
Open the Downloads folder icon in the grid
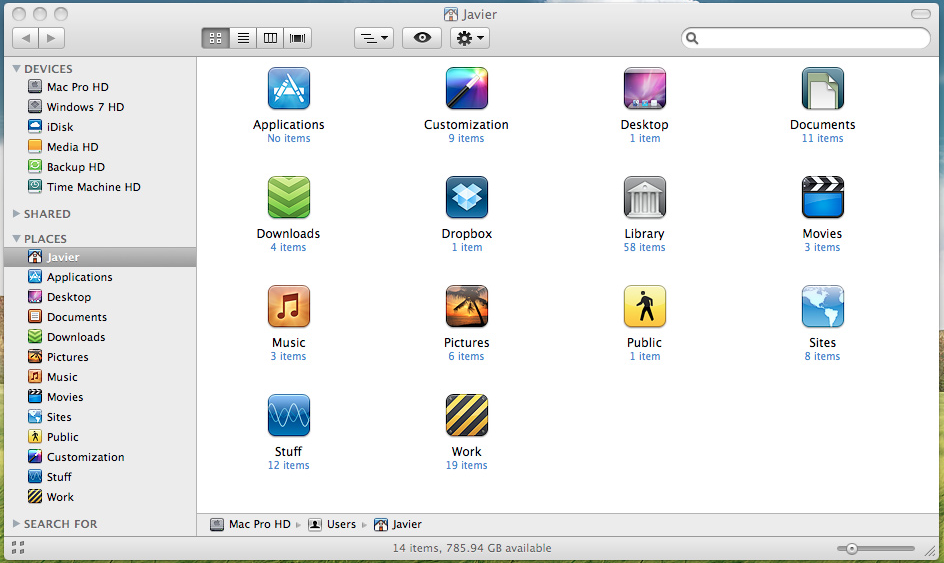point(289,198)
